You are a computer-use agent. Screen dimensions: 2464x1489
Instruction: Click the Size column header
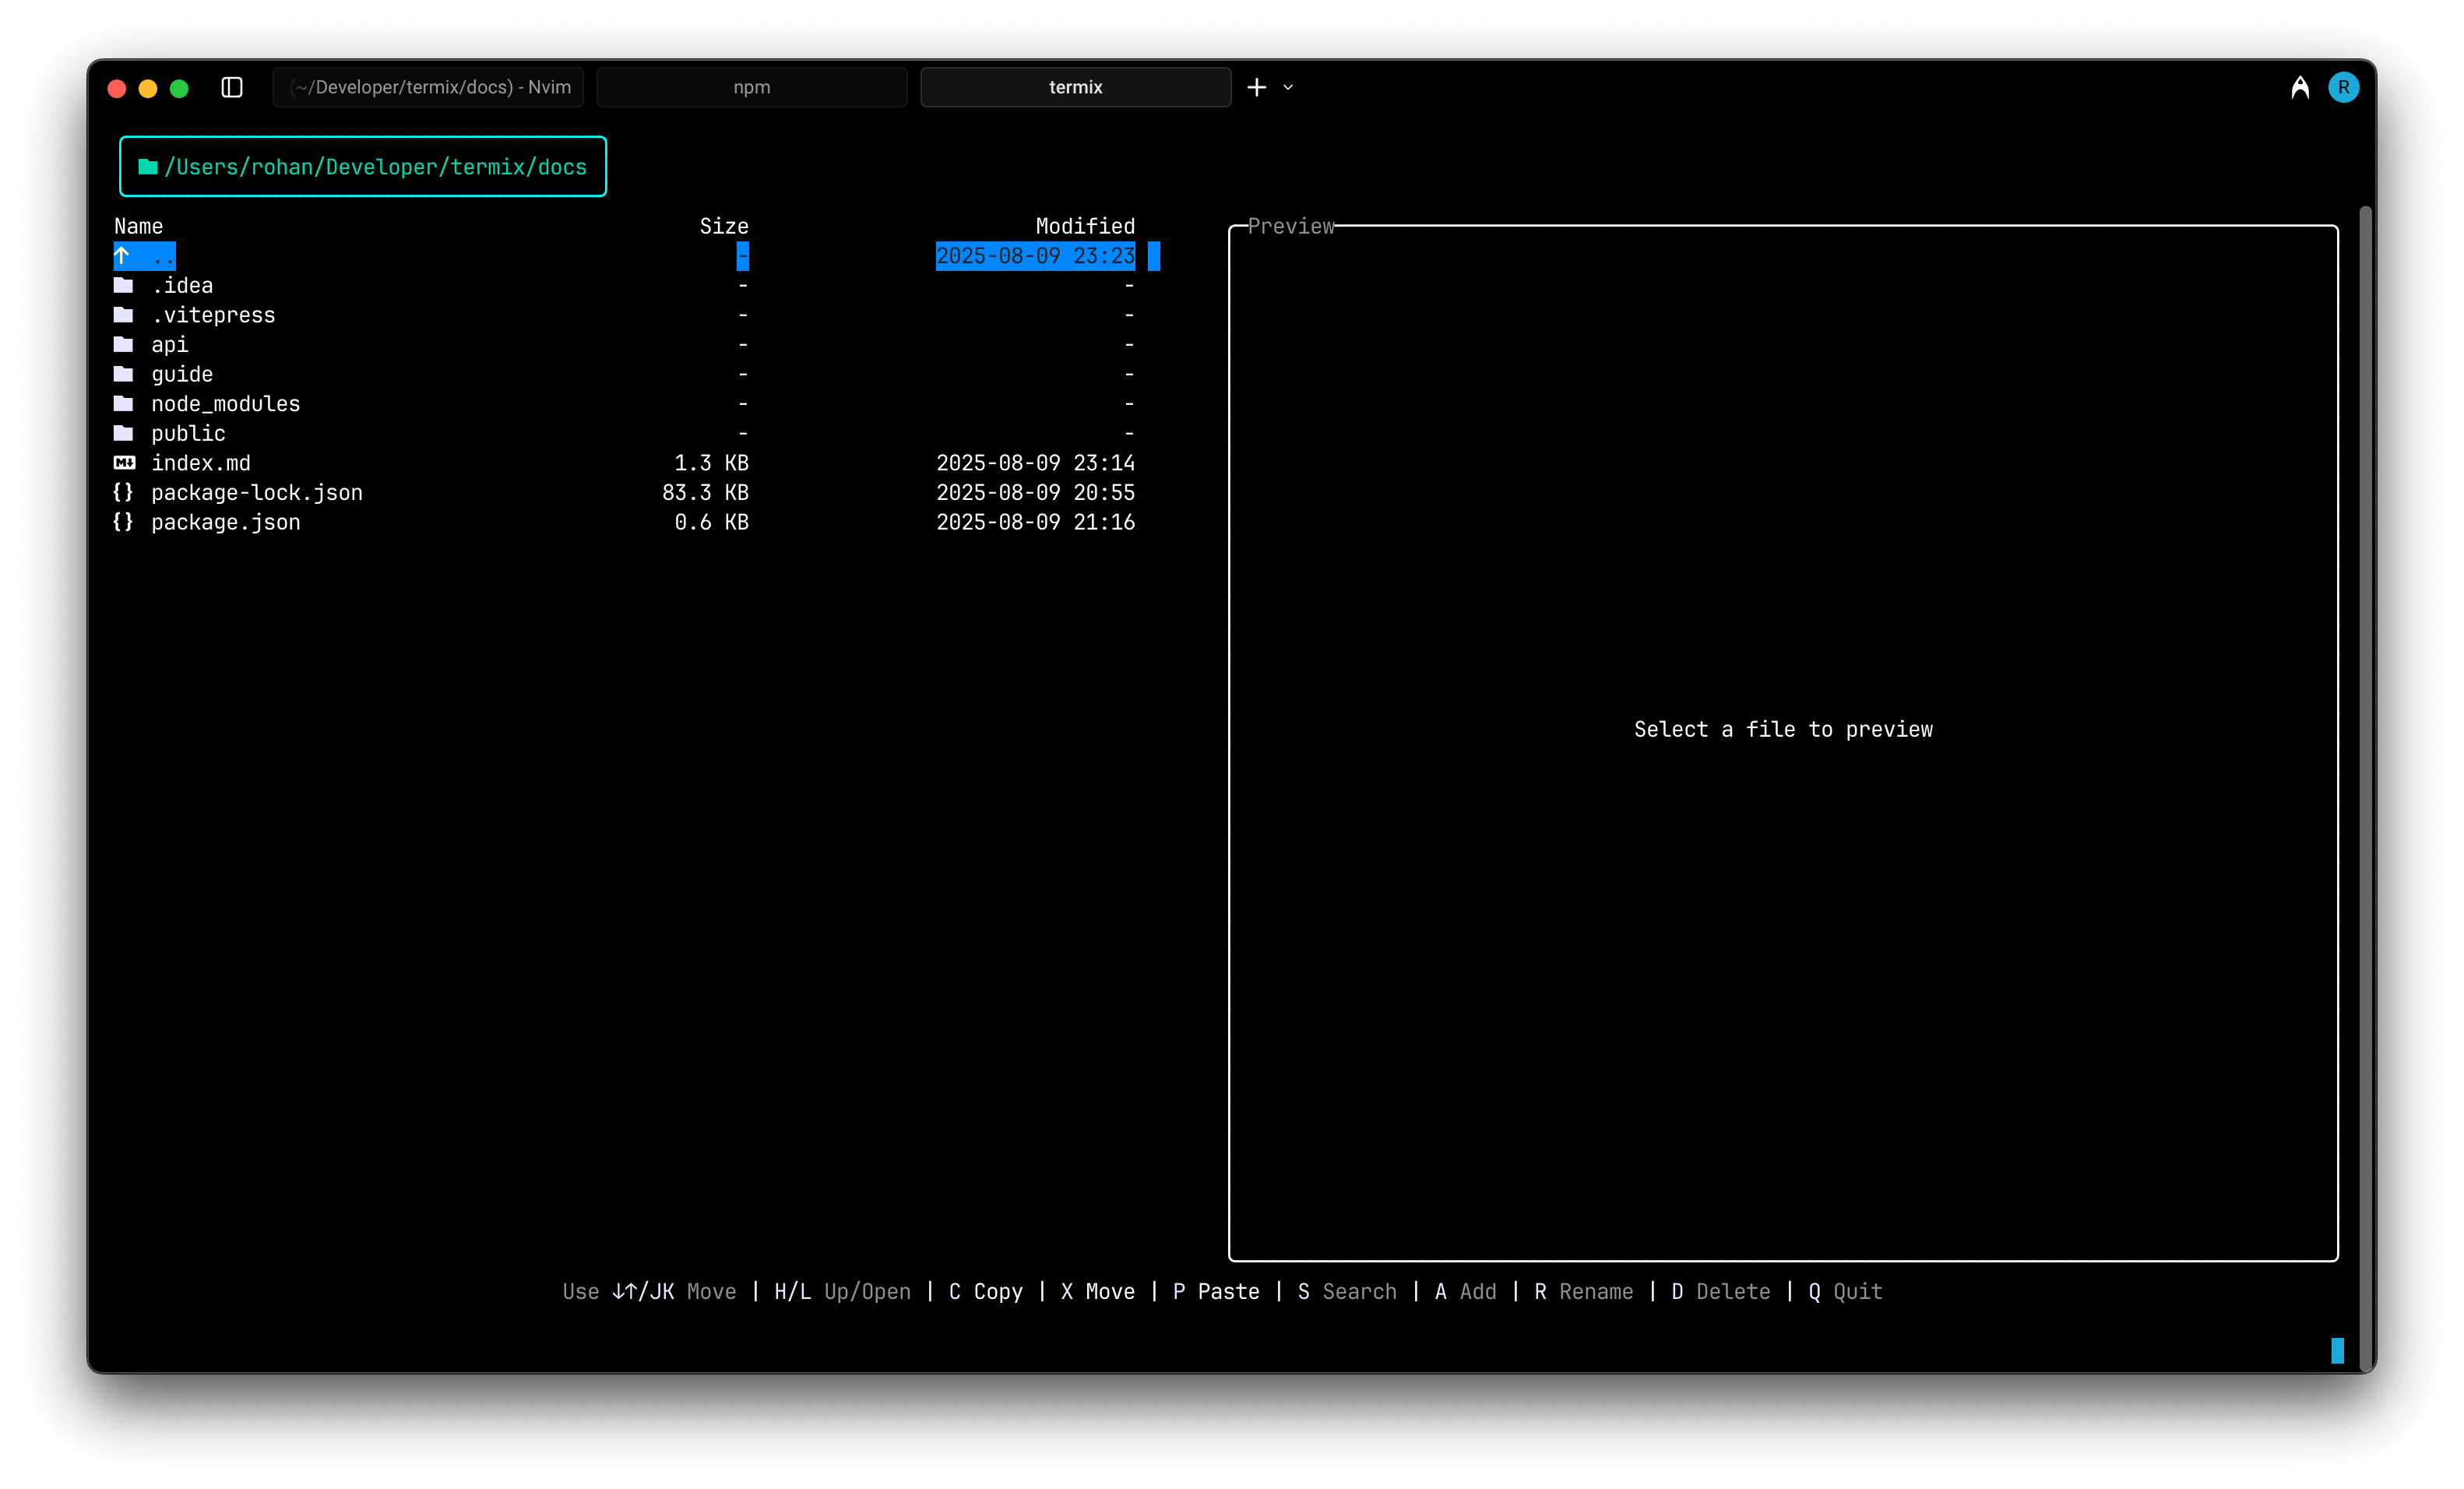[724, 226]
